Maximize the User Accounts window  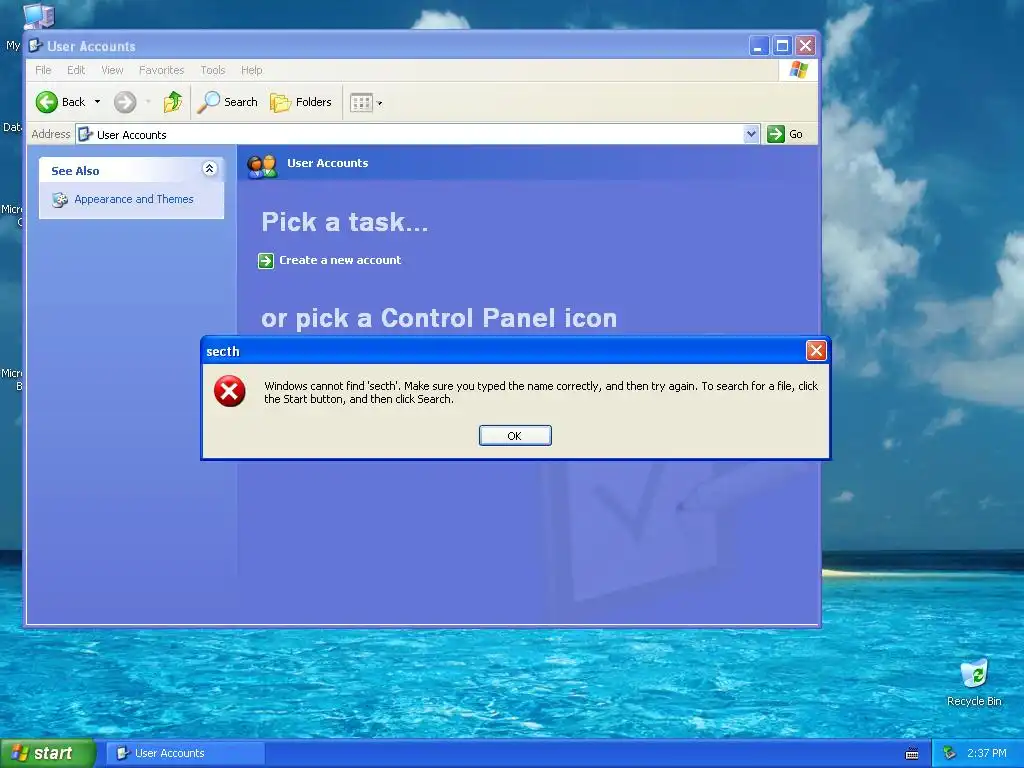pyautogui.click(x=782, y=46)
